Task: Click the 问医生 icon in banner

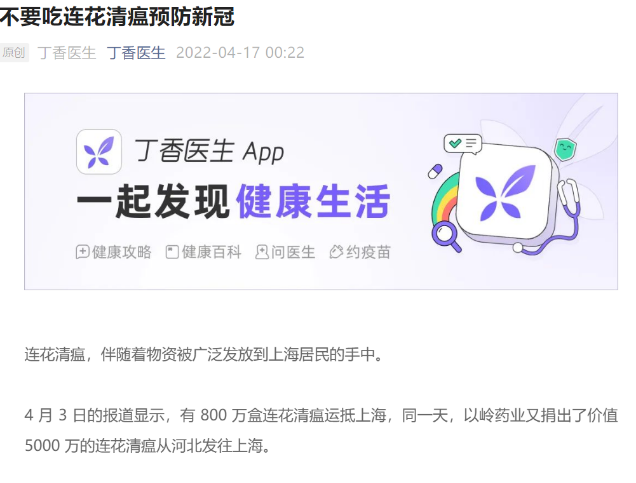Action: (262, 252)
